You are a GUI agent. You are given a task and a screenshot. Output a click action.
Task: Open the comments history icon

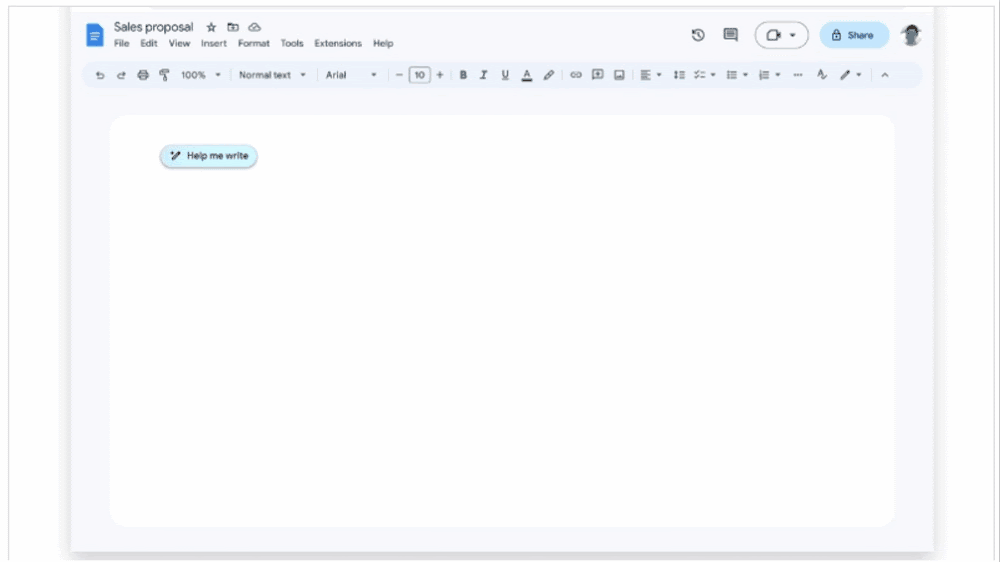point(730,35)
